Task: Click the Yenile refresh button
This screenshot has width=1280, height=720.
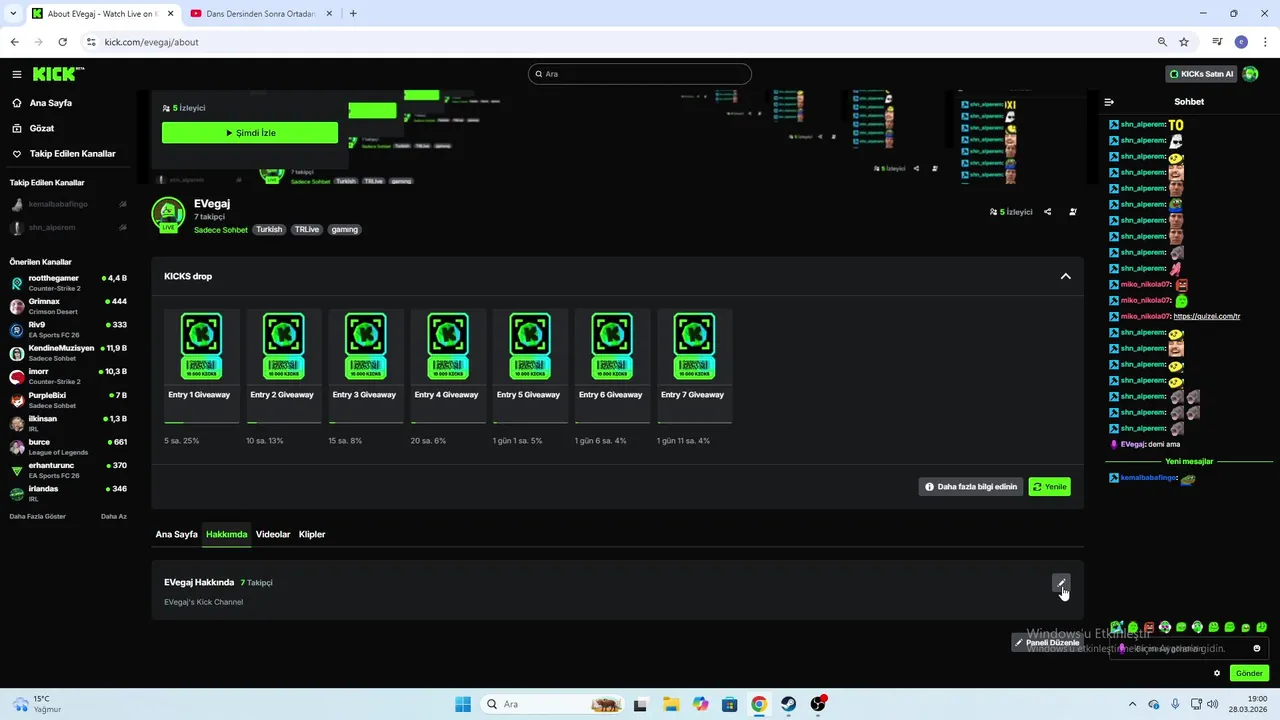Action: [x=1050, y=487]
